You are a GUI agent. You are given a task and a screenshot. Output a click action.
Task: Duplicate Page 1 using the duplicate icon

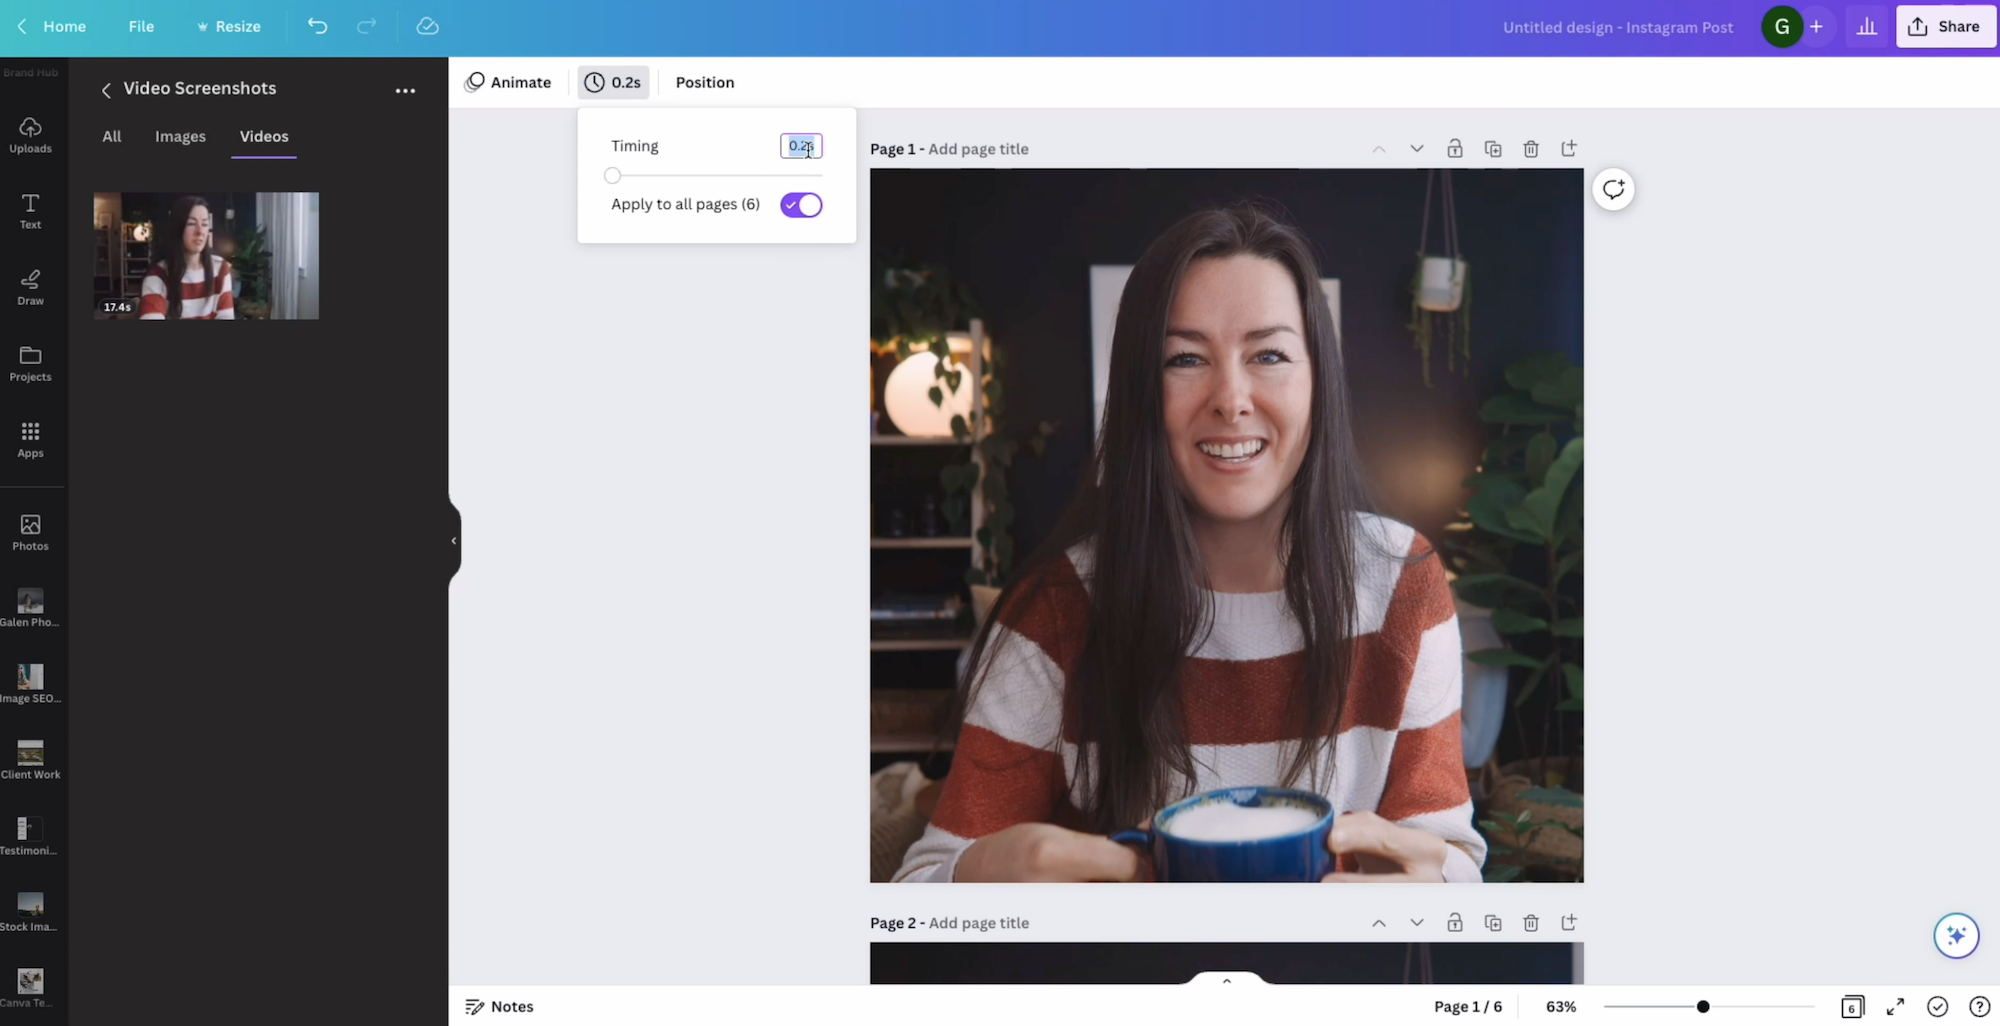click(x=1493, y=148)
